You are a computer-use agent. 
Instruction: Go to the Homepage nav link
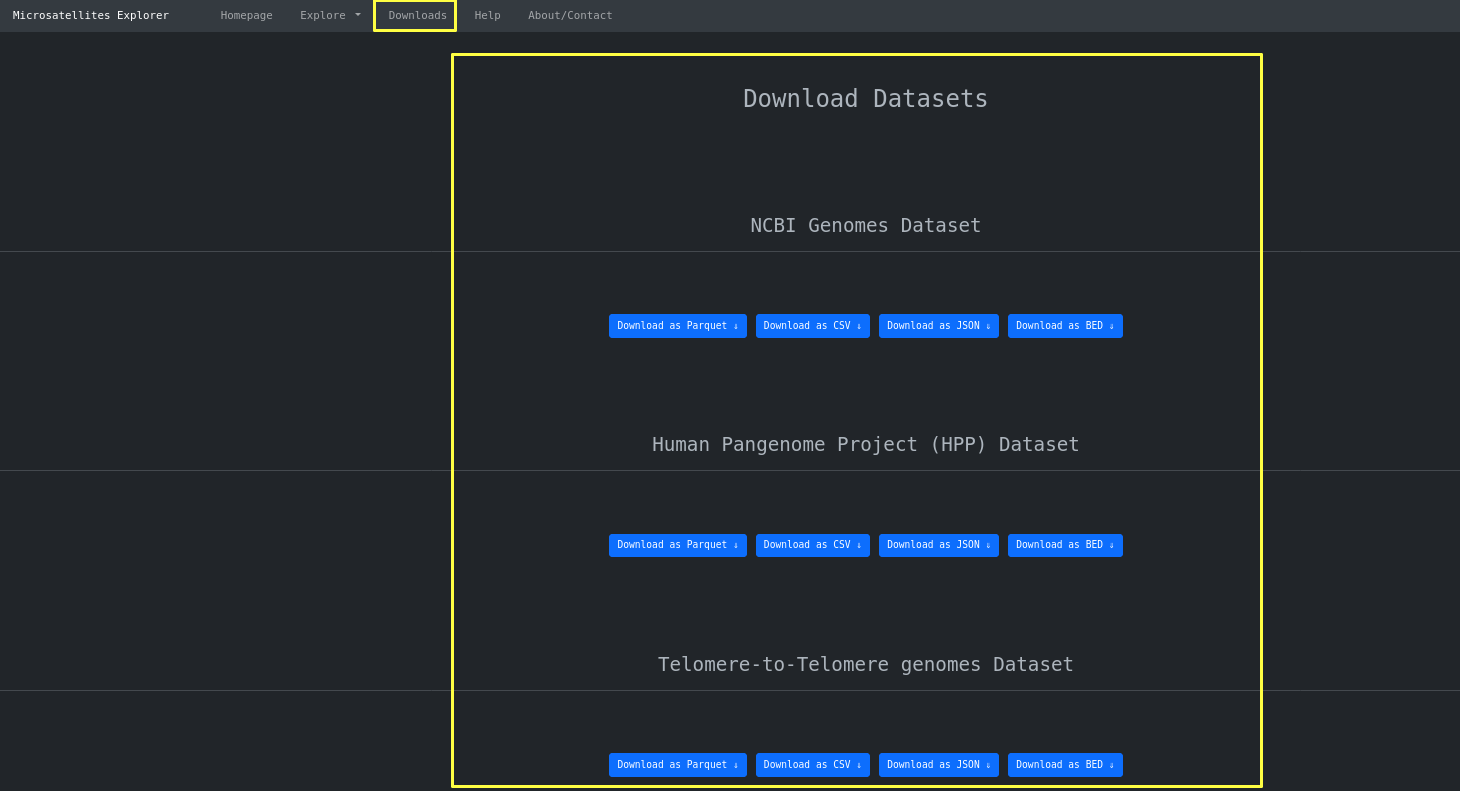coord(246,15)
